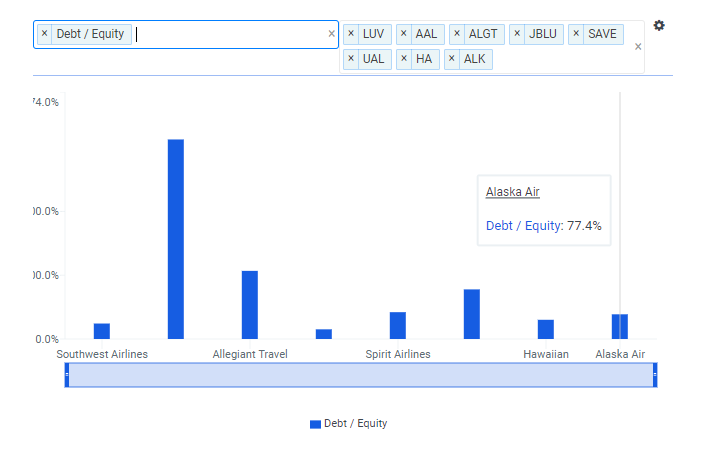Click the right handle of range slider
Viewport: 703px width, 449px height.
(655, 375)
